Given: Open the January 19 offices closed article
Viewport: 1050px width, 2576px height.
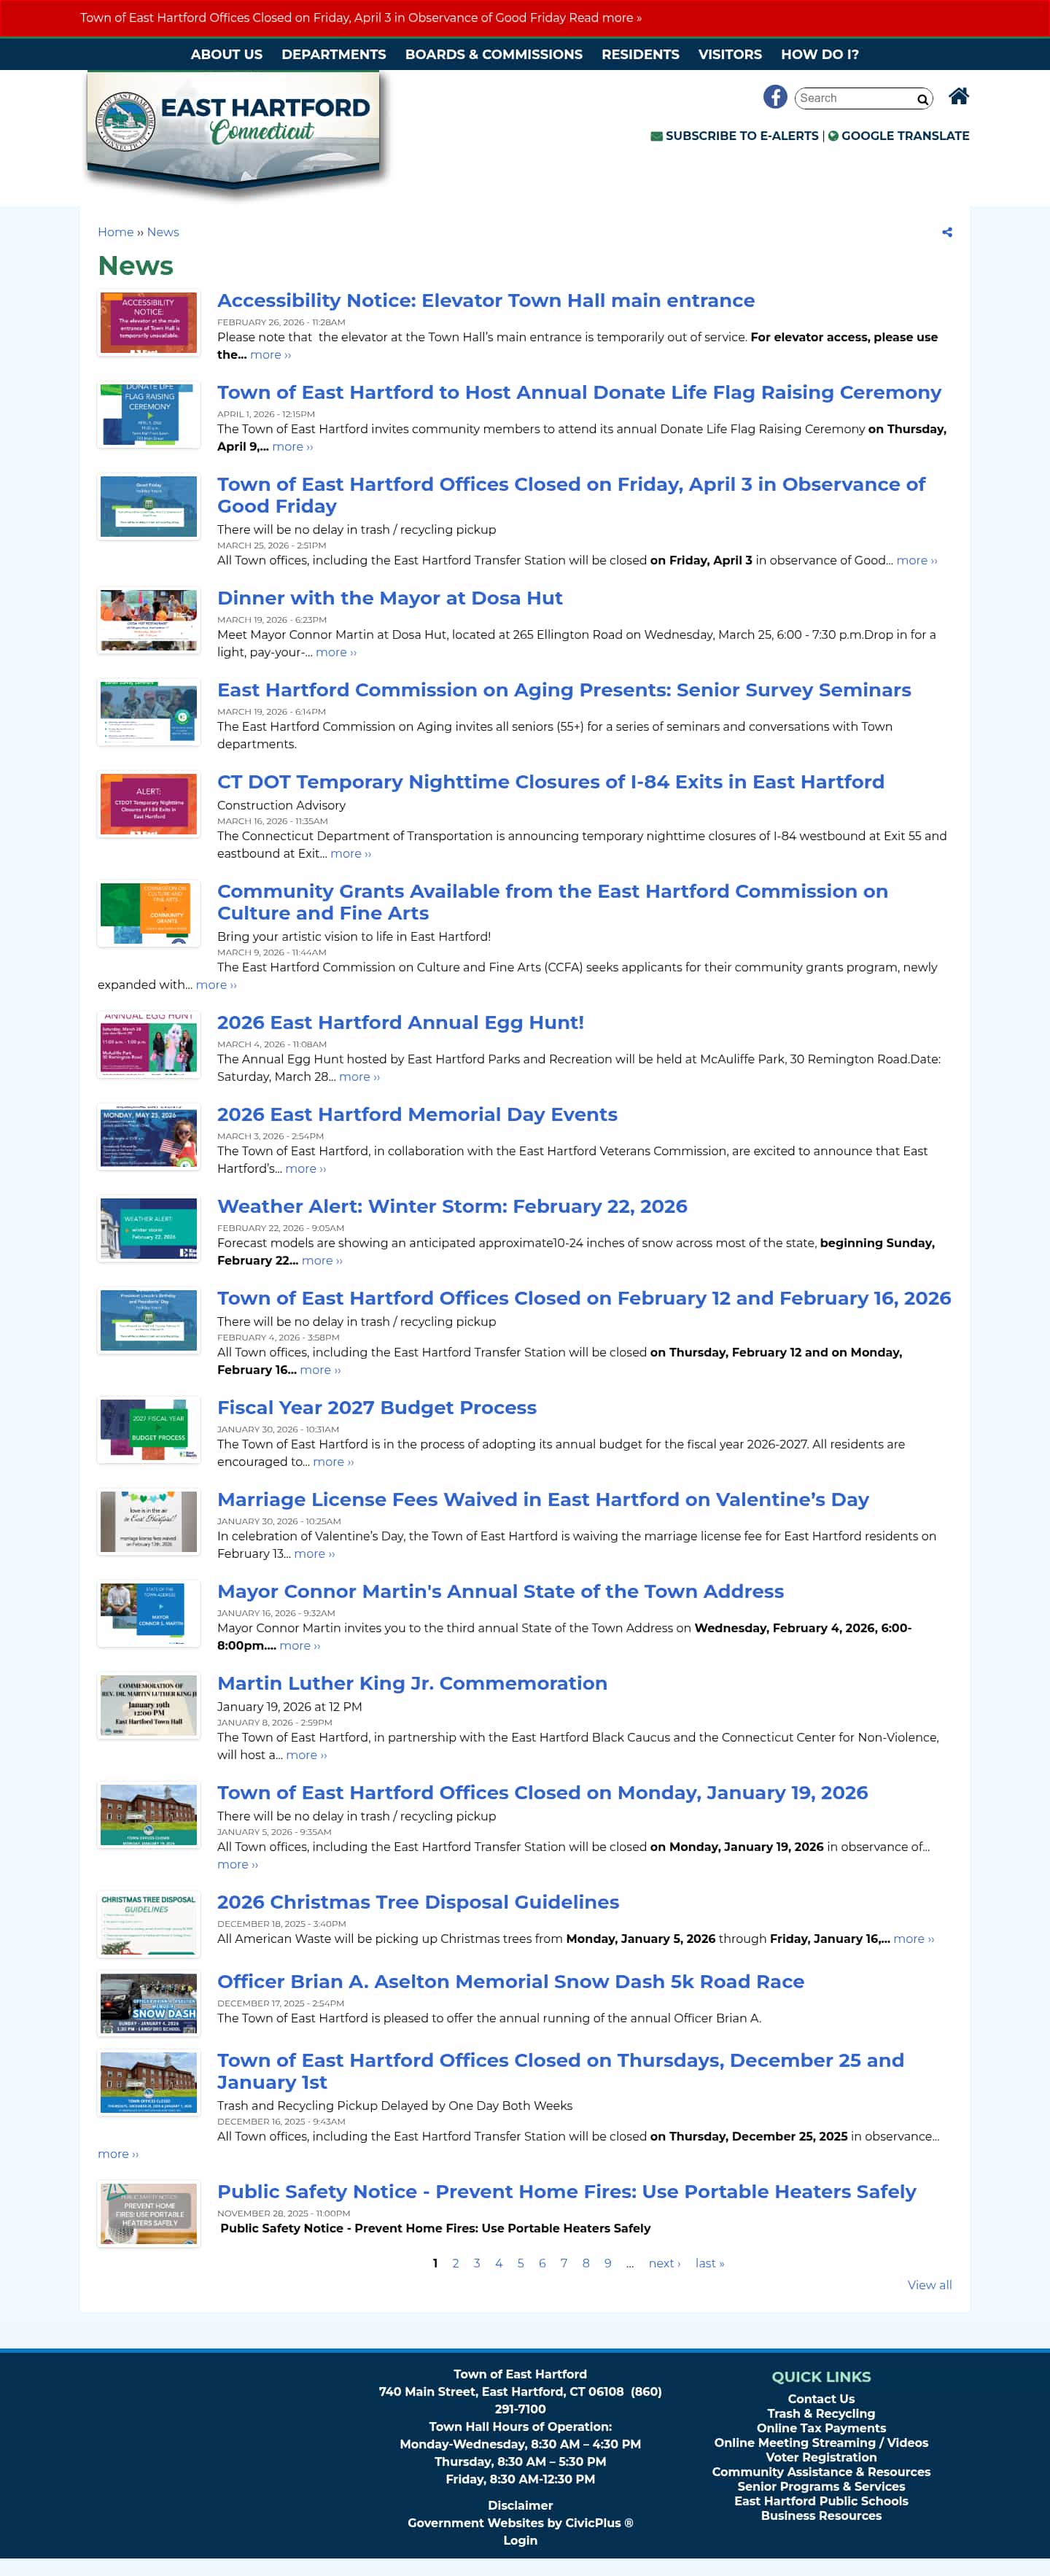Looking at the screenshot, I should point(542,1792).
